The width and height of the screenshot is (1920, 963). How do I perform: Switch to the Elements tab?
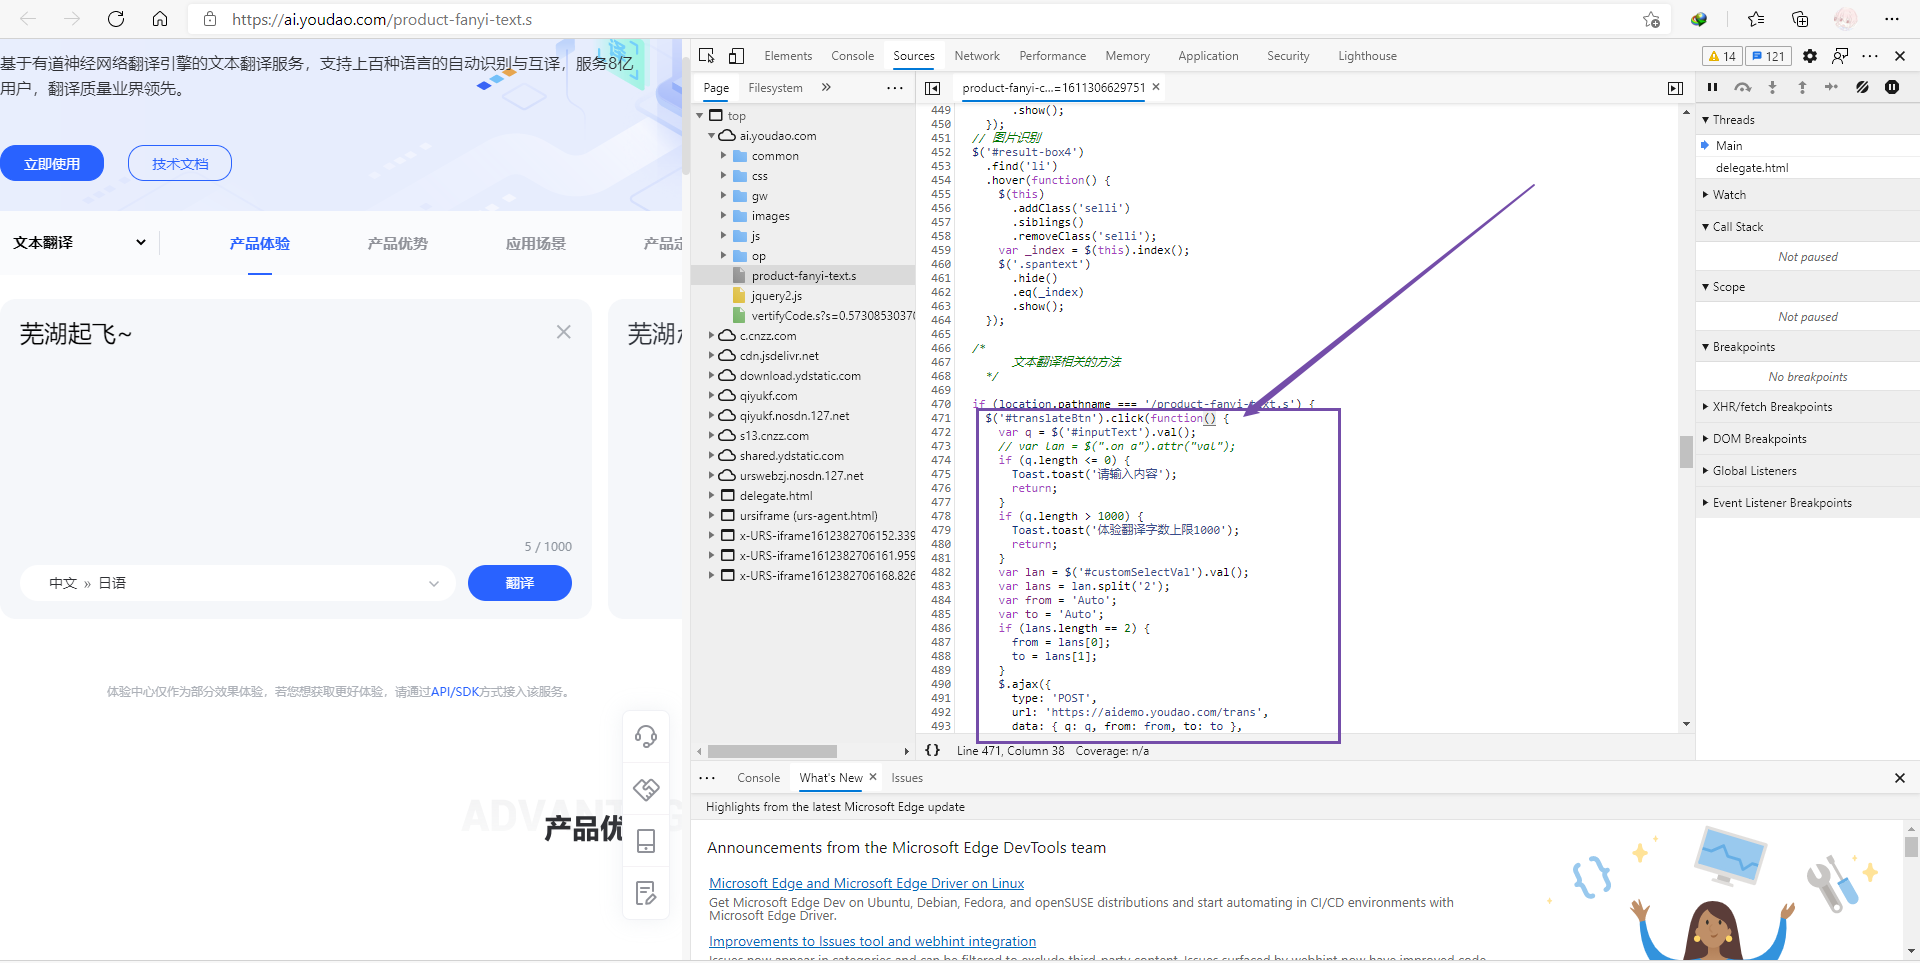(x=788, y=56)
